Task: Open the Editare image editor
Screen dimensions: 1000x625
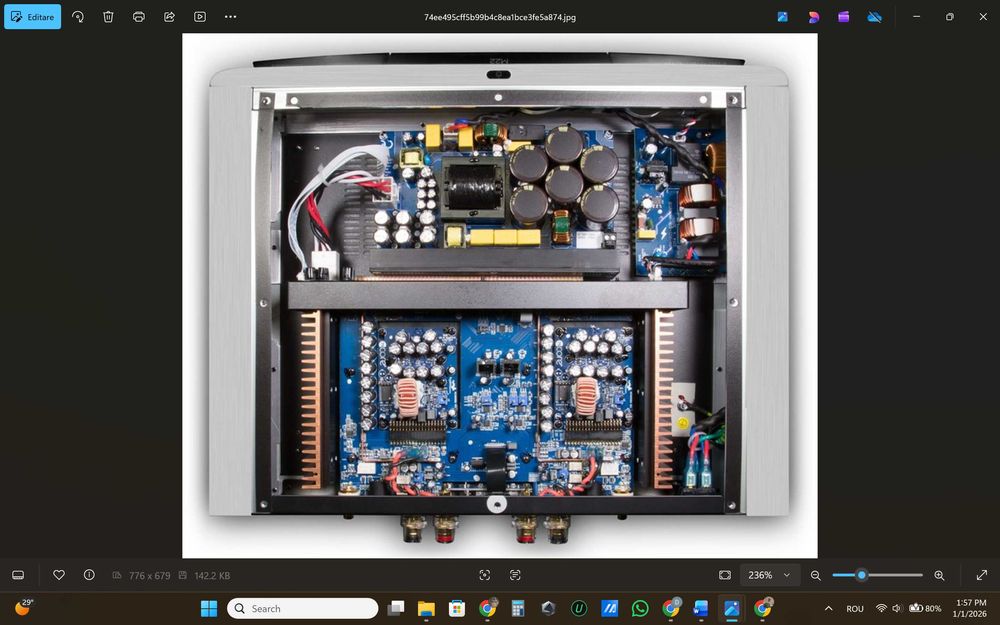Action: (33, 17)
